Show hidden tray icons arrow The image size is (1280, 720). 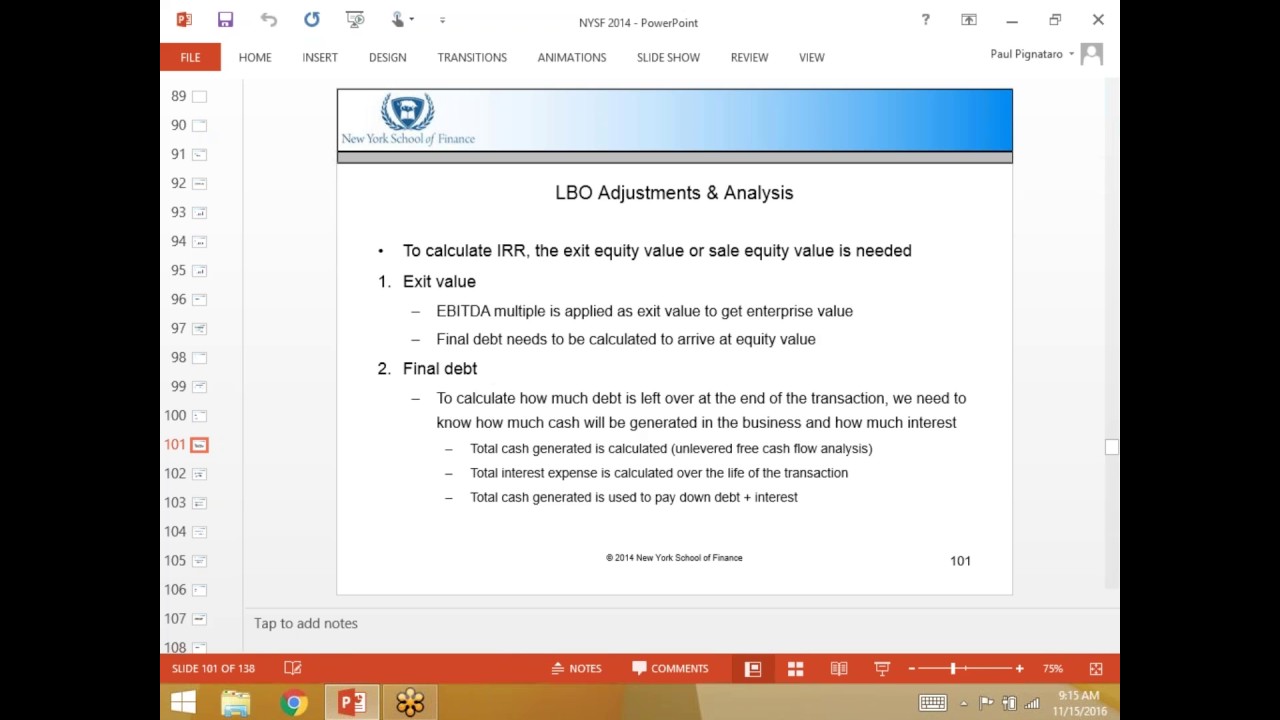(x=964, y=703)
